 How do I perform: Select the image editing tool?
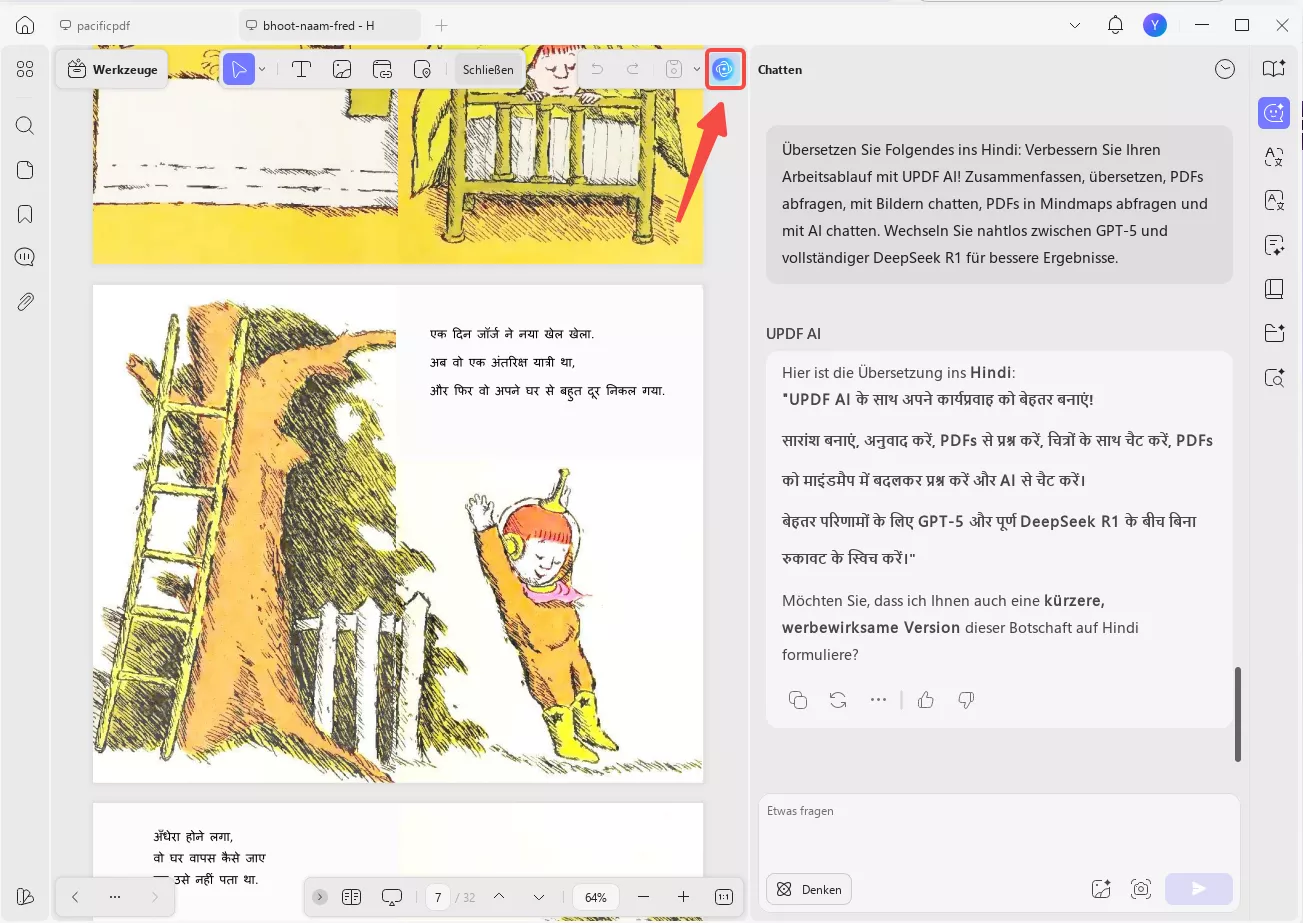point(341,69)
